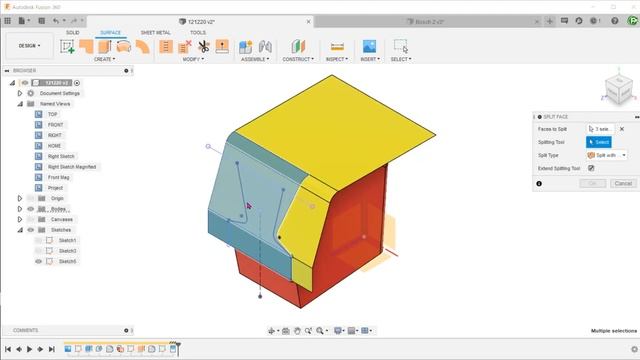The image size is (640, 360).
Task: Expand Document Settings node
Action: click(20, 93)
